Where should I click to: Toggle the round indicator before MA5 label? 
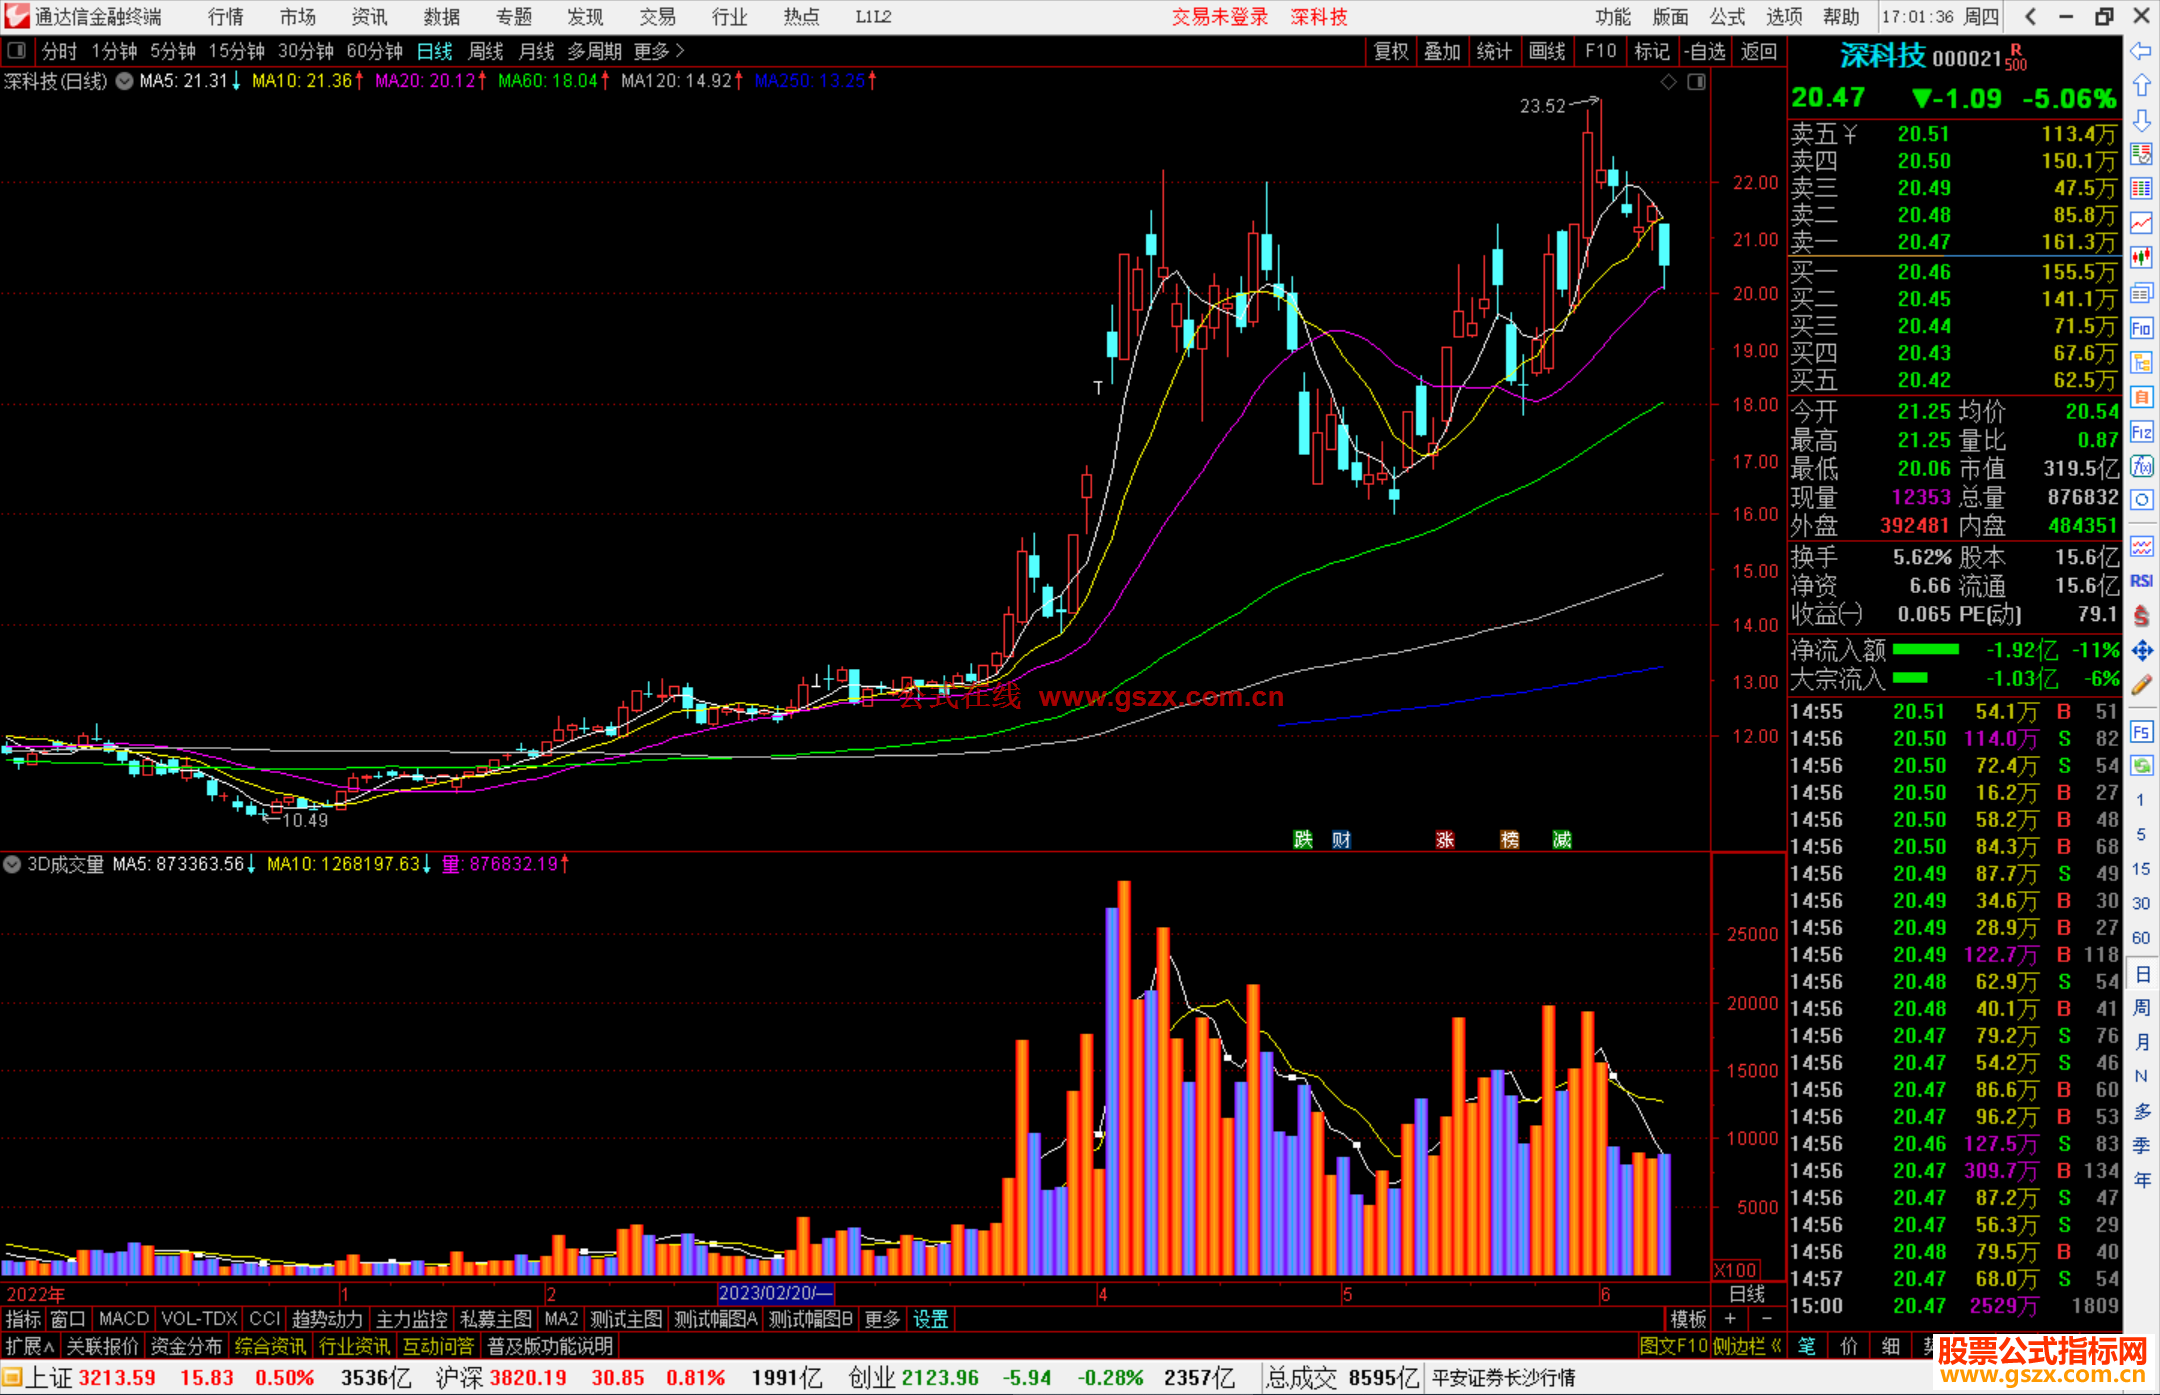click(x=125, y=81)
